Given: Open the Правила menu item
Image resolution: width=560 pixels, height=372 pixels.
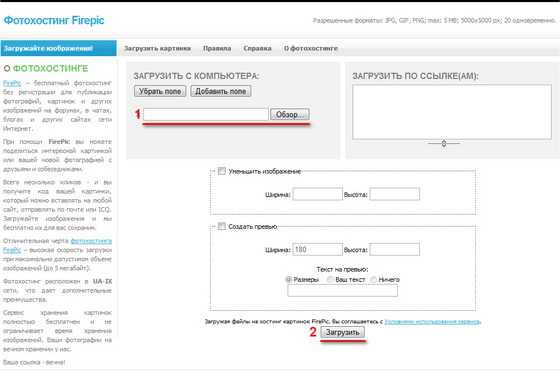Looking at the screenshot, I should pos(217,48).
